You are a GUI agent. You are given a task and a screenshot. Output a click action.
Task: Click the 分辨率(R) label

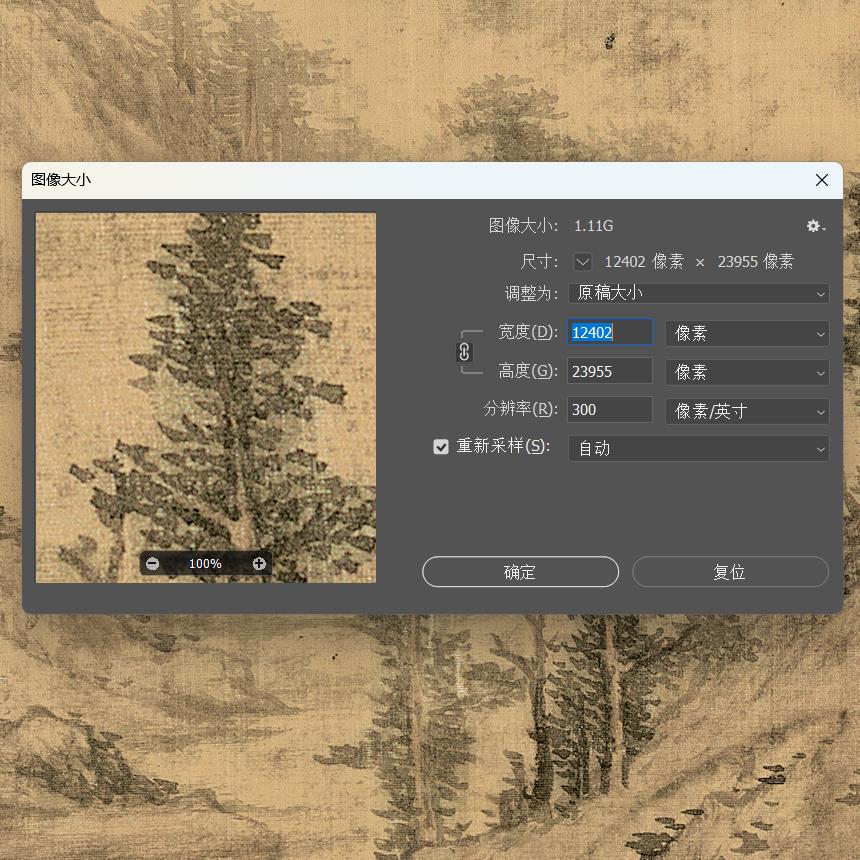click(x=520, y=409)
